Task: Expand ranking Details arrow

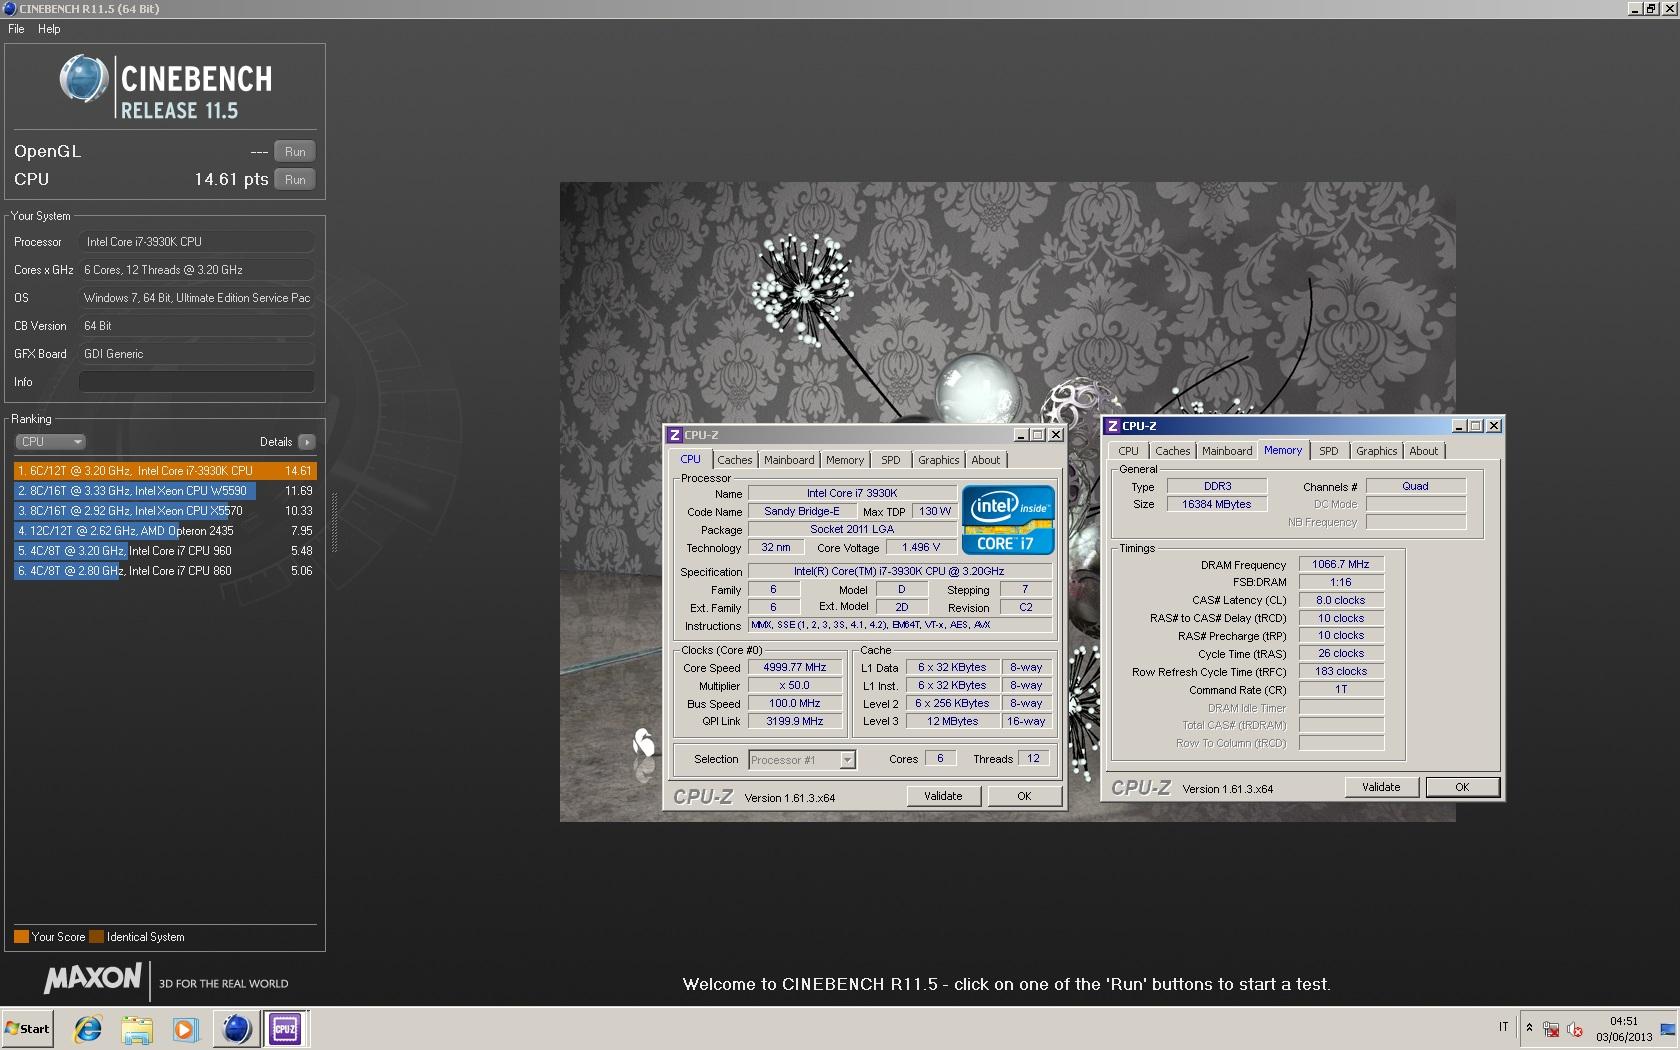Action: (307, 442)
